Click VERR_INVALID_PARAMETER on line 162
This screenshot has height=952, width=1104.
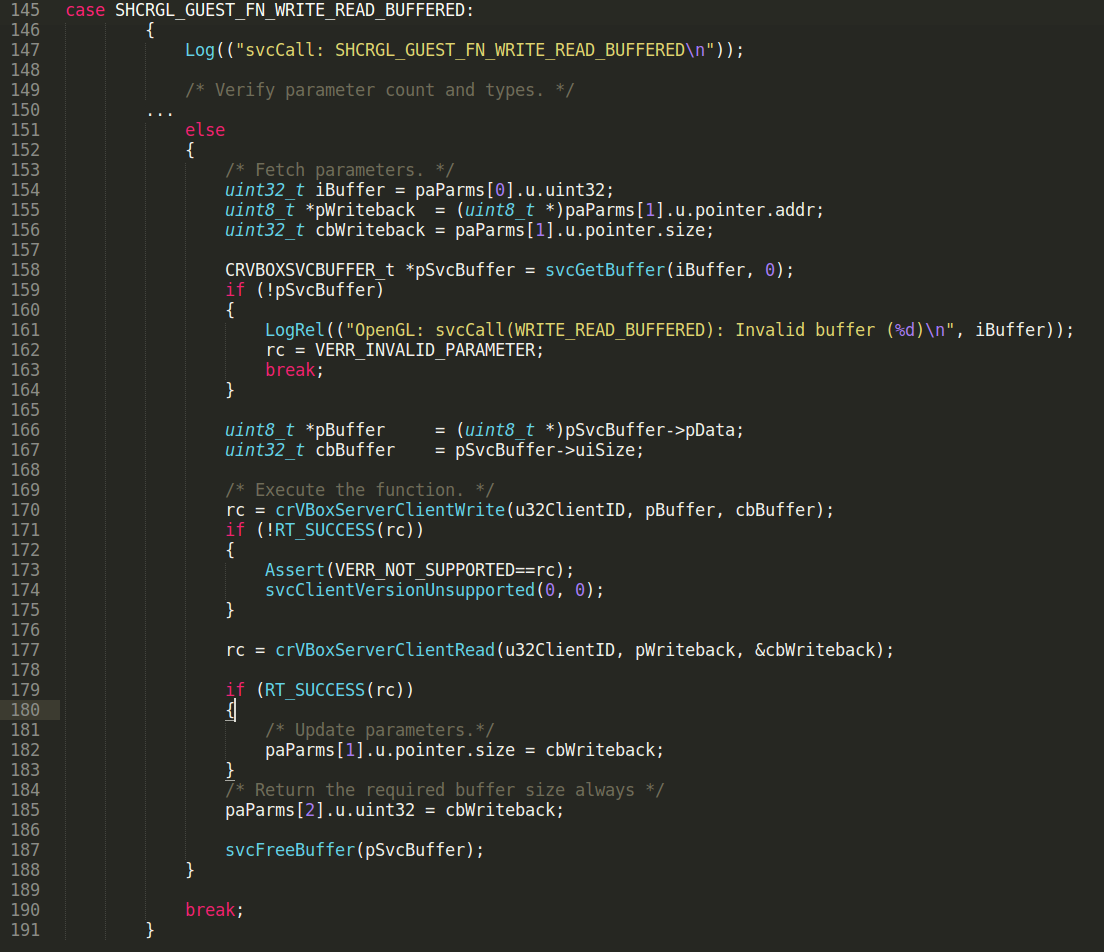click(x=425, y=350)
